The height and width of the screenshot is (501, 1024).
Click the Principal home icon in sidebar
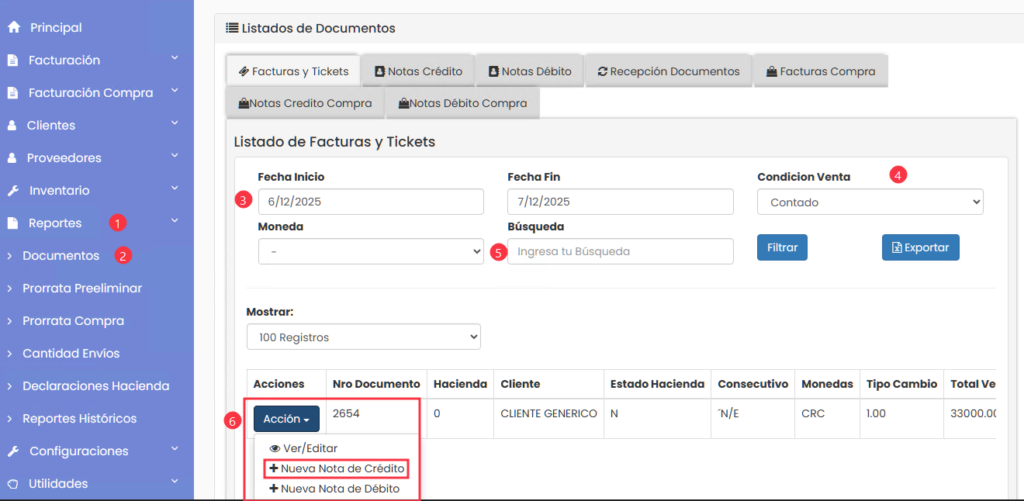tap(13, 28)
